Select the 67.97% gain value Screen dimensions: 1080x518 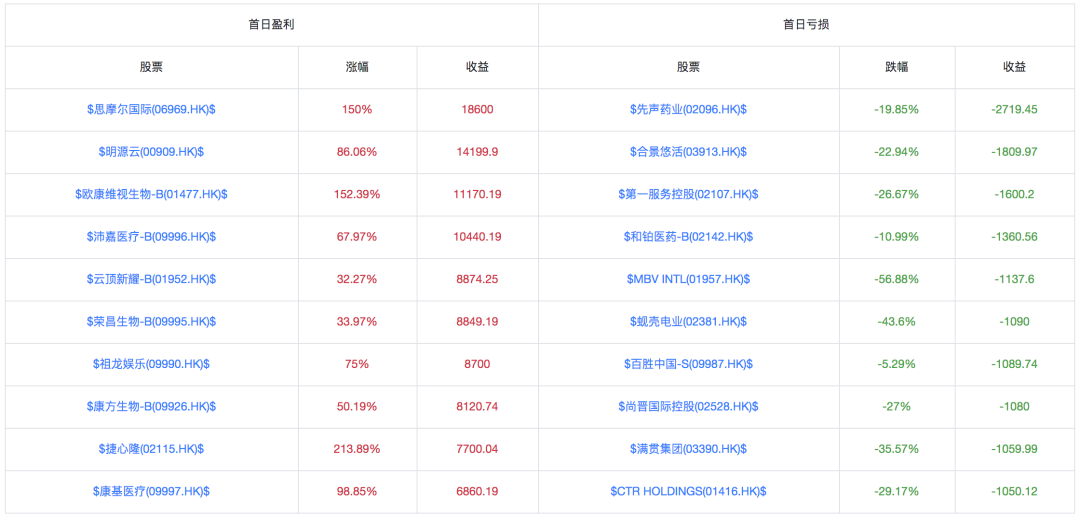(x=357, y=236)
